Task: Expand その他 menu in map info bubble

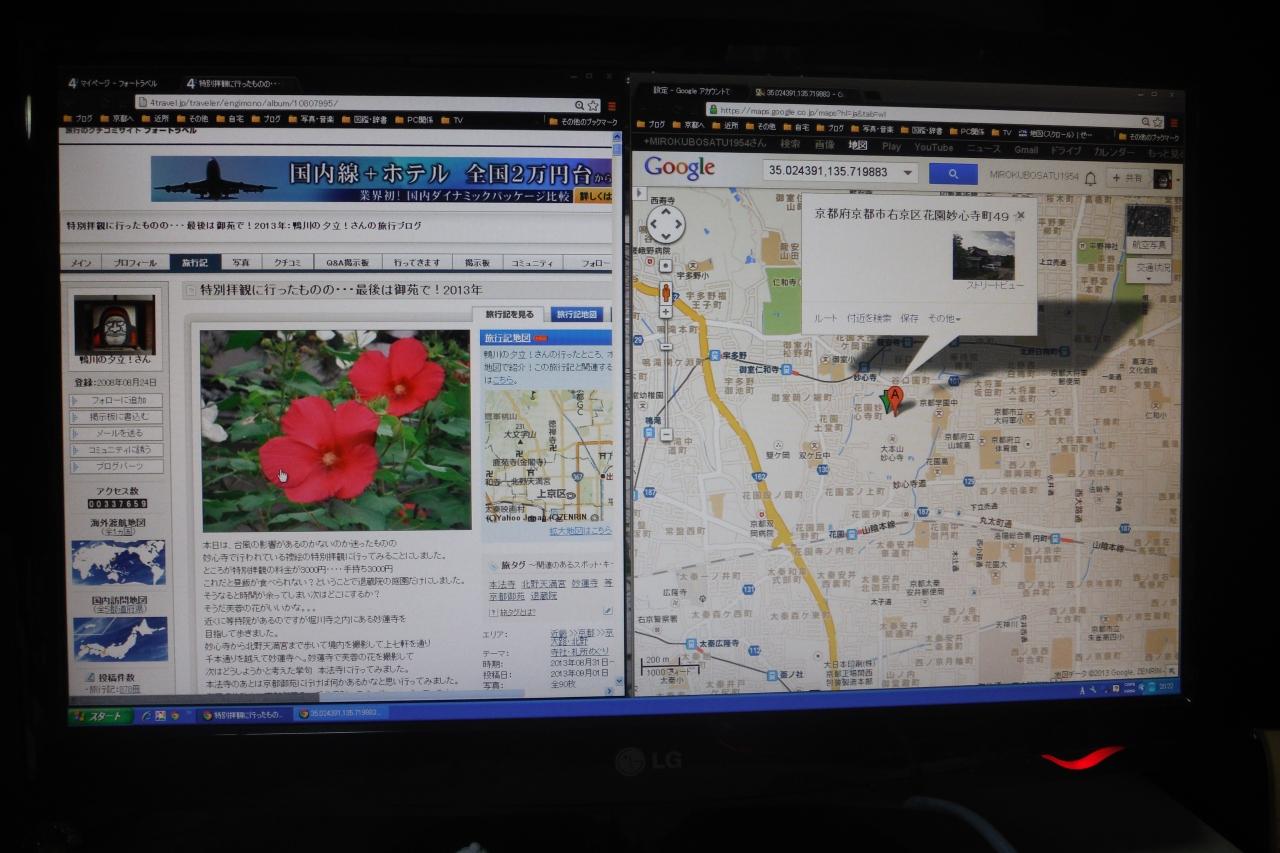Action: [x=944, y=319]
